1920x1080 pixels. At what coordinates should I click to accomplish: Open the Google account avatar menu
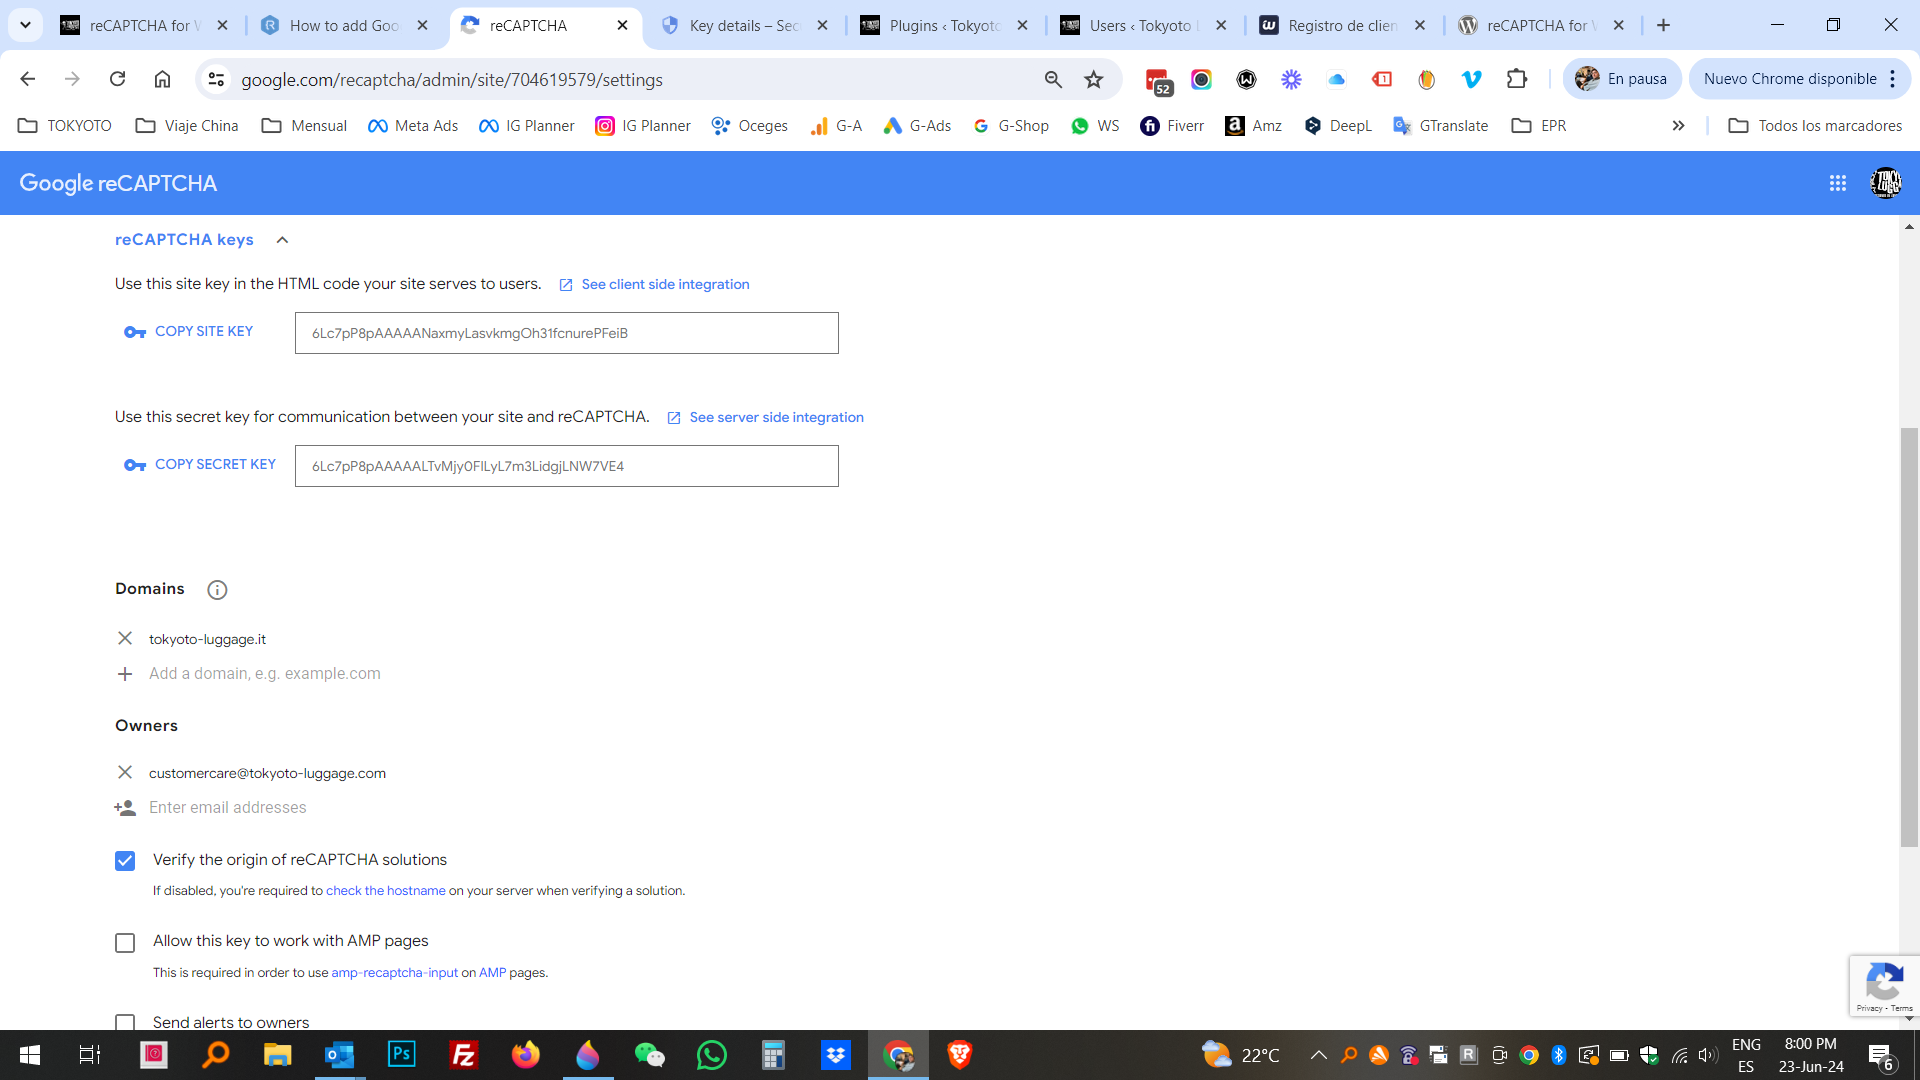1885,183
